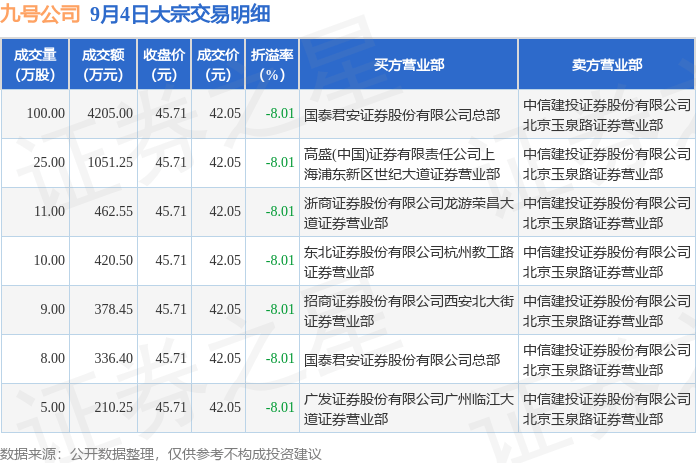Screen dimensions: 696x463
Task: Select the 成交量(万股) column header
Action: pos(35,64)
